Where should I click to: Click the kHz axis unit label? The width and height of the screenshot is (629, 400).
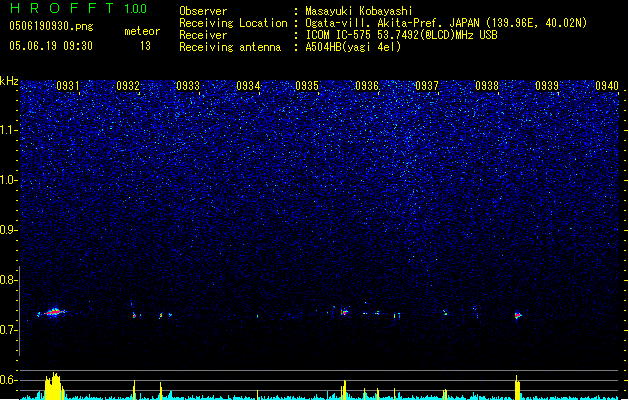[9, 81]
